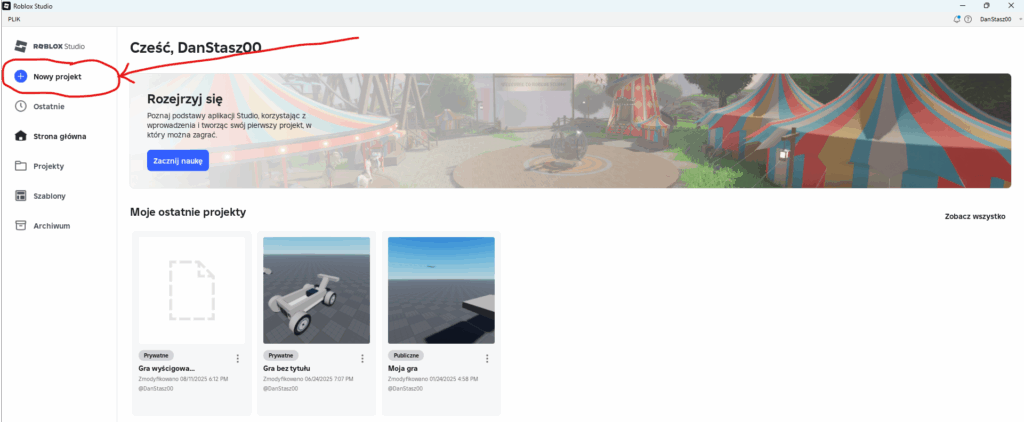The image size is (1024, 422).
Task: Click the Gra wyścigowa... project title
Action: (x=167, y=368)
